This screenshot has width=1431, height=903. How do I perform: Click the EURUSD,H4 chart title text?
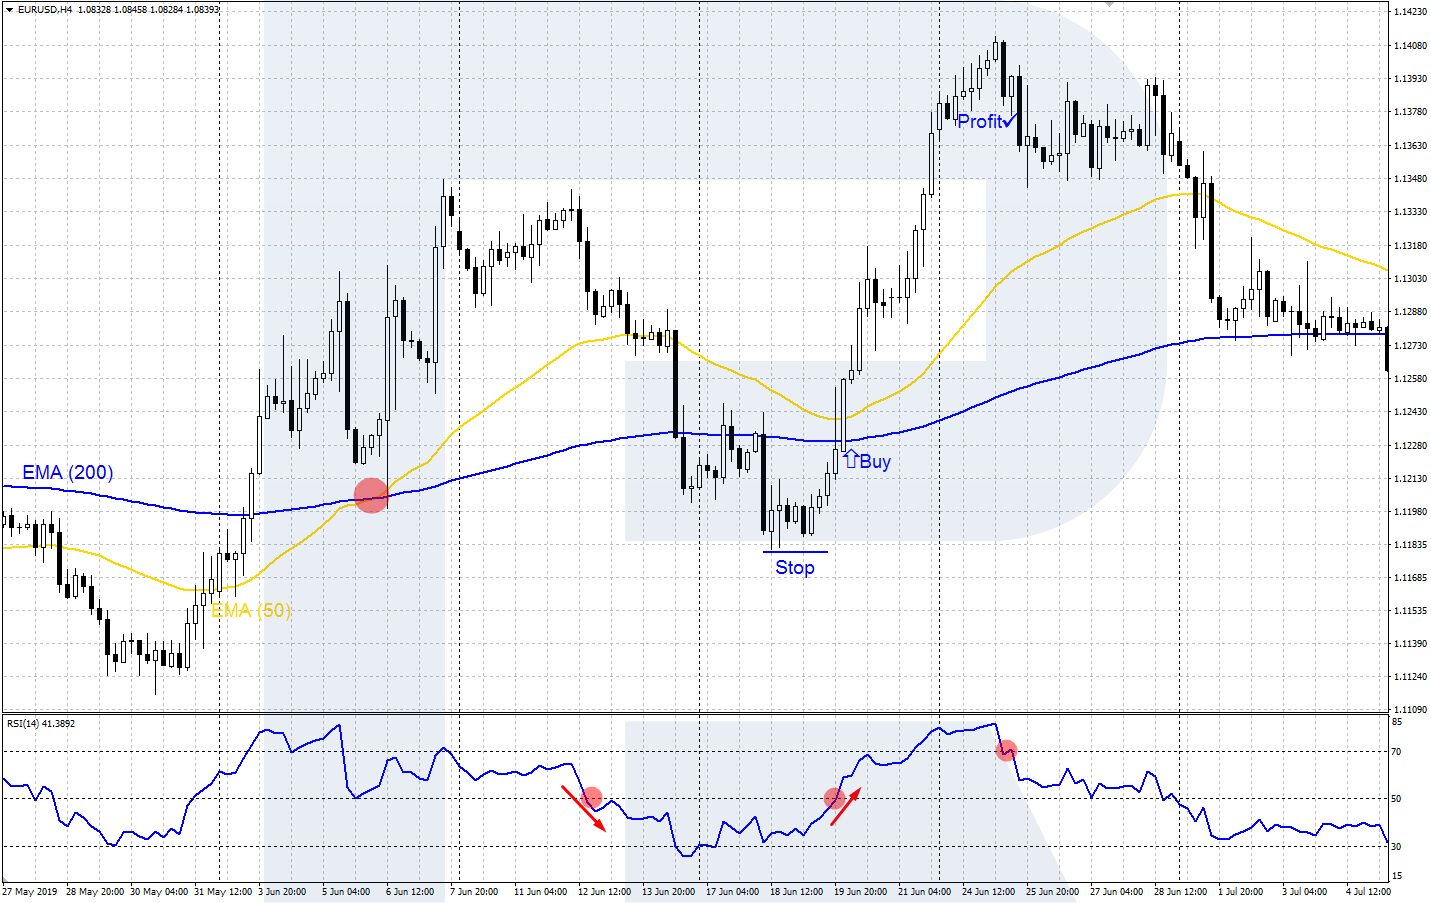point(45,10)
